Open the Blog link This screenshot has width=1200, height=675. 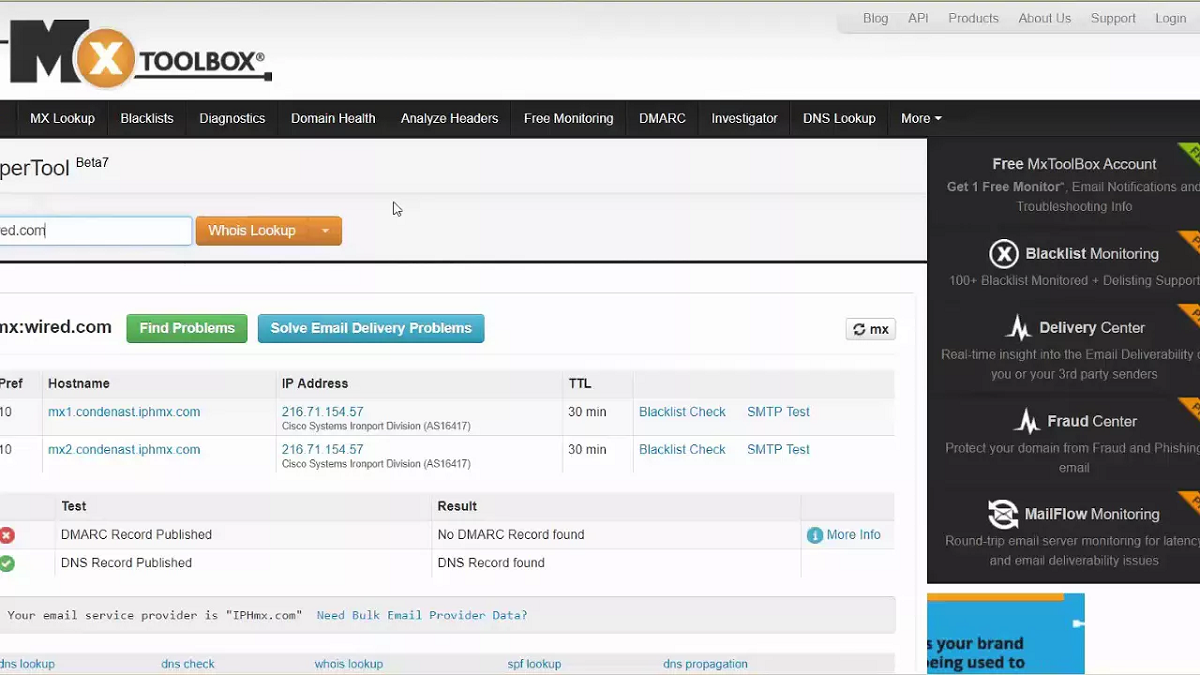click(x=876, y=18)
